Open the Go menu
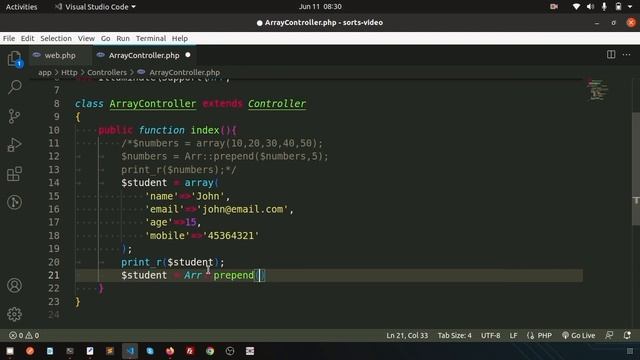This screenshot has width=640, height=360. 105,38
